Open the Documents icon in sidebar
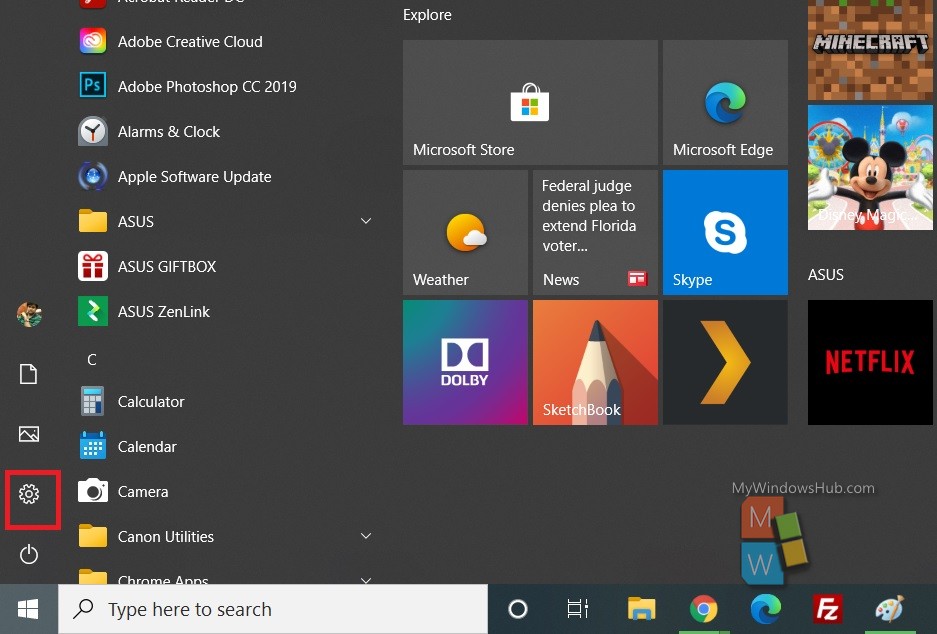 pos(29,374)
